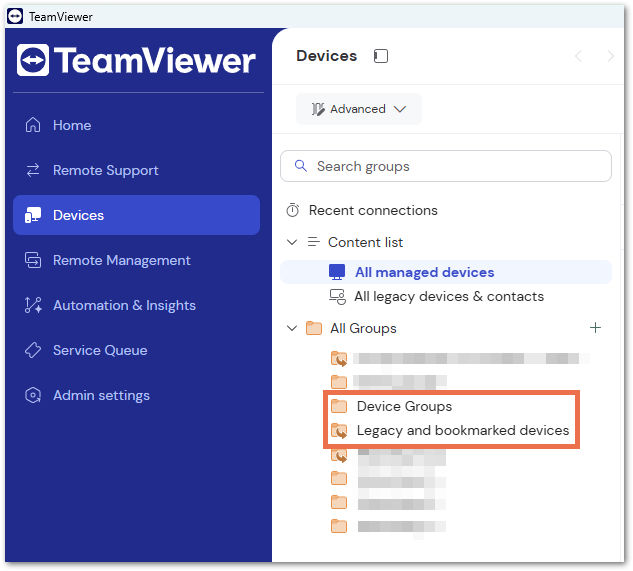Click the search magnifier icon

coord(300,166)
